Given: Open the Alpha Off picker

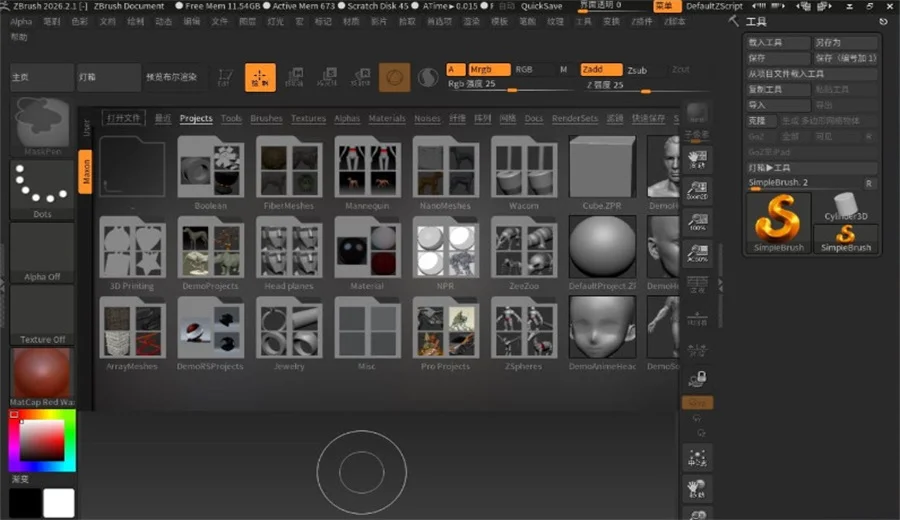Looking at the screenshot, I should click(x=42, y=253).
